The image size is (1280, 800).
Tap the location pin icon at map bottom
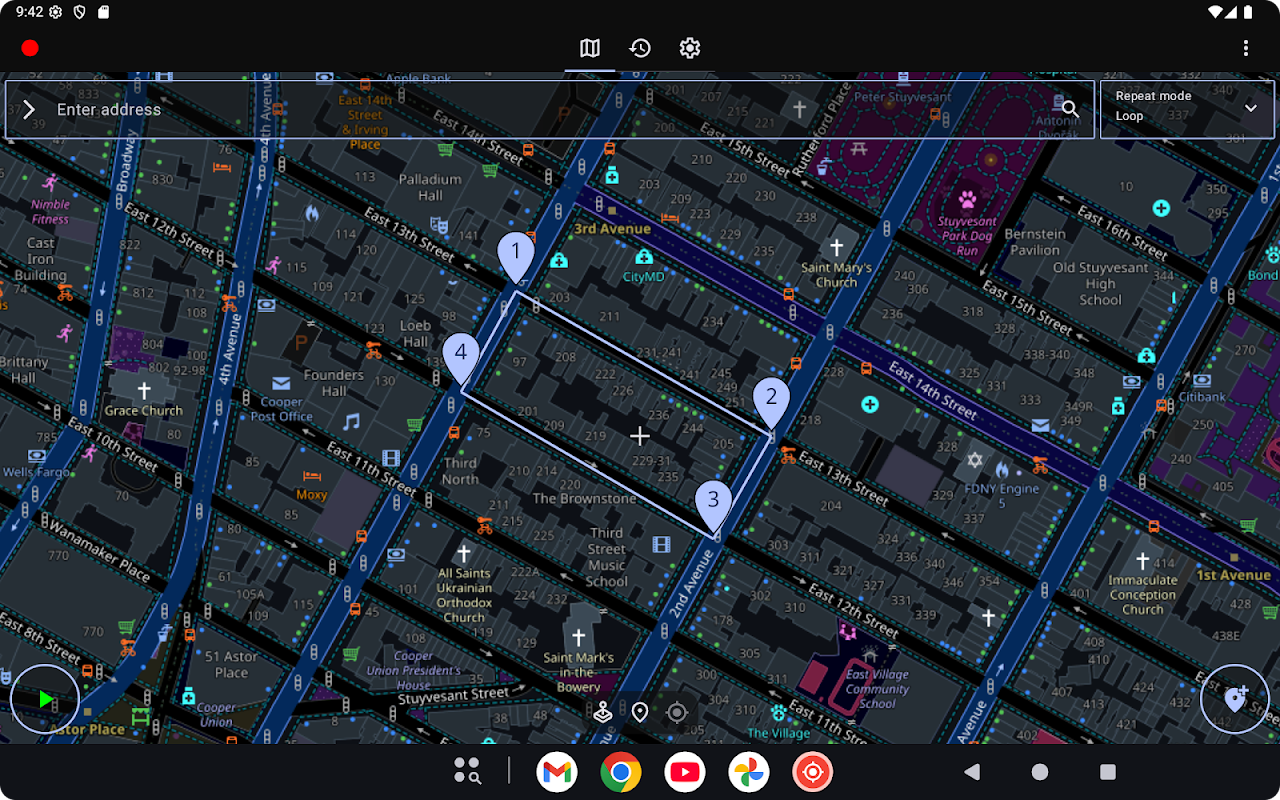[x=640, y=712]
